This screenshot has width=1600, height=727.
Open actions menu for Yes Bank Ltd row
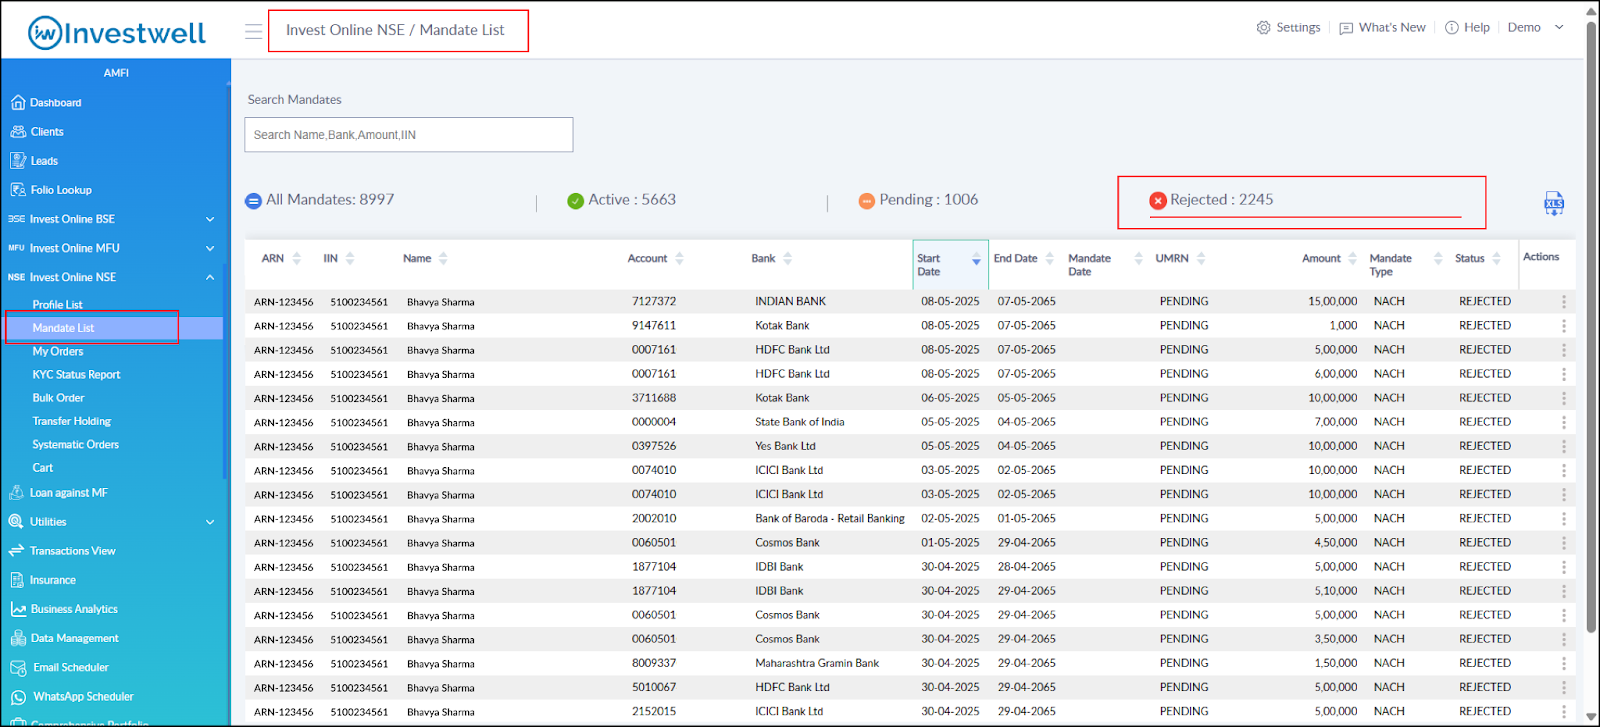[x=1563, y=446]
